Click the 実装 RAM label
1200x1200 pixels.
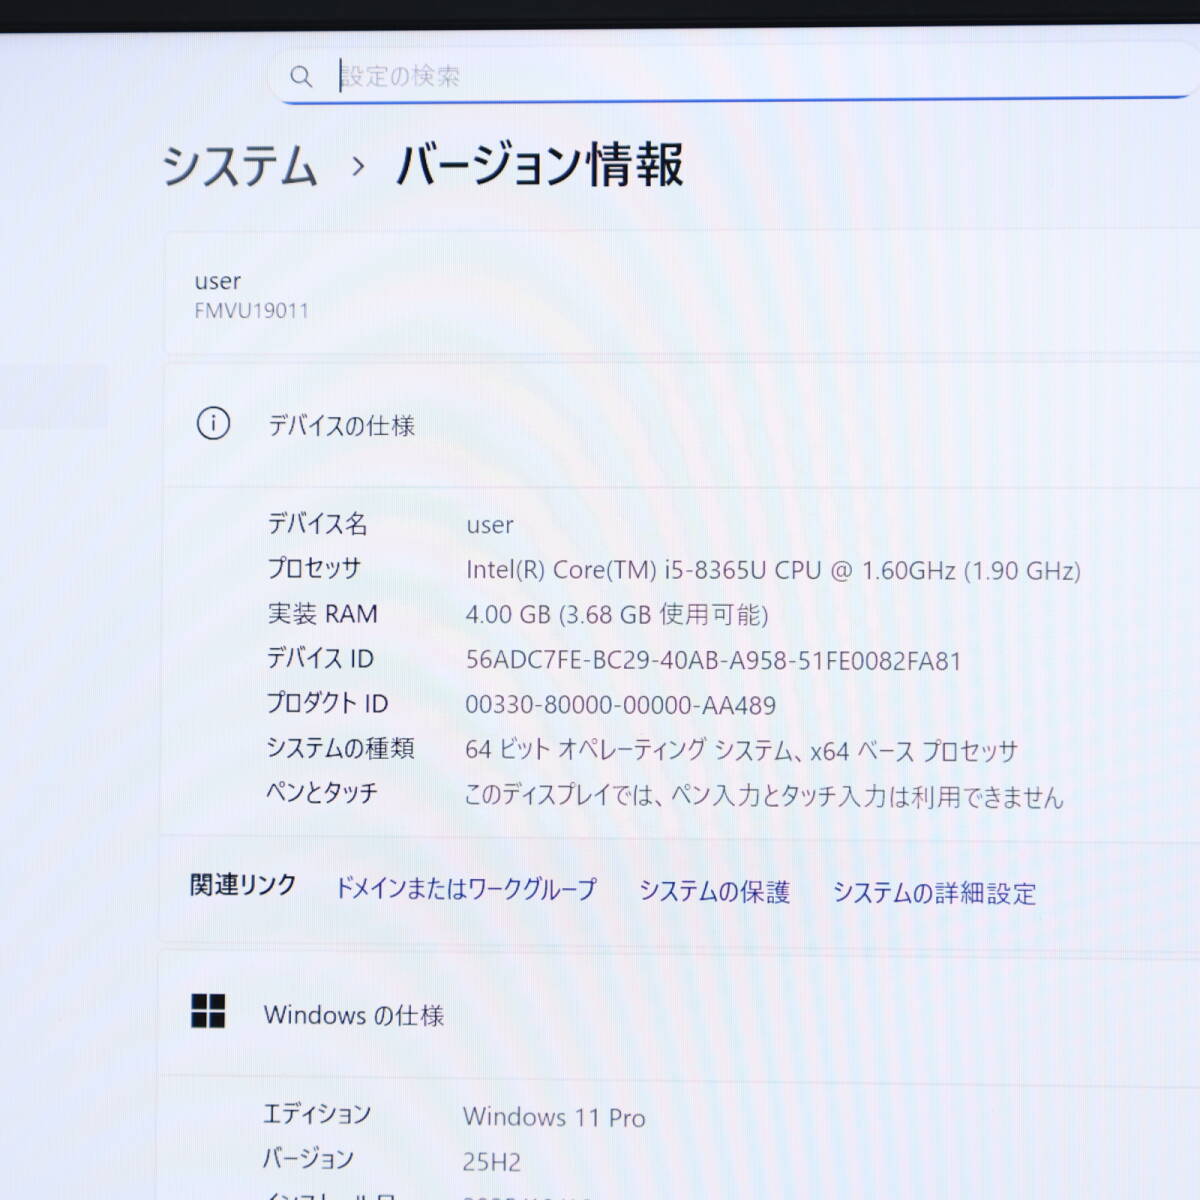tap(322, 613)
